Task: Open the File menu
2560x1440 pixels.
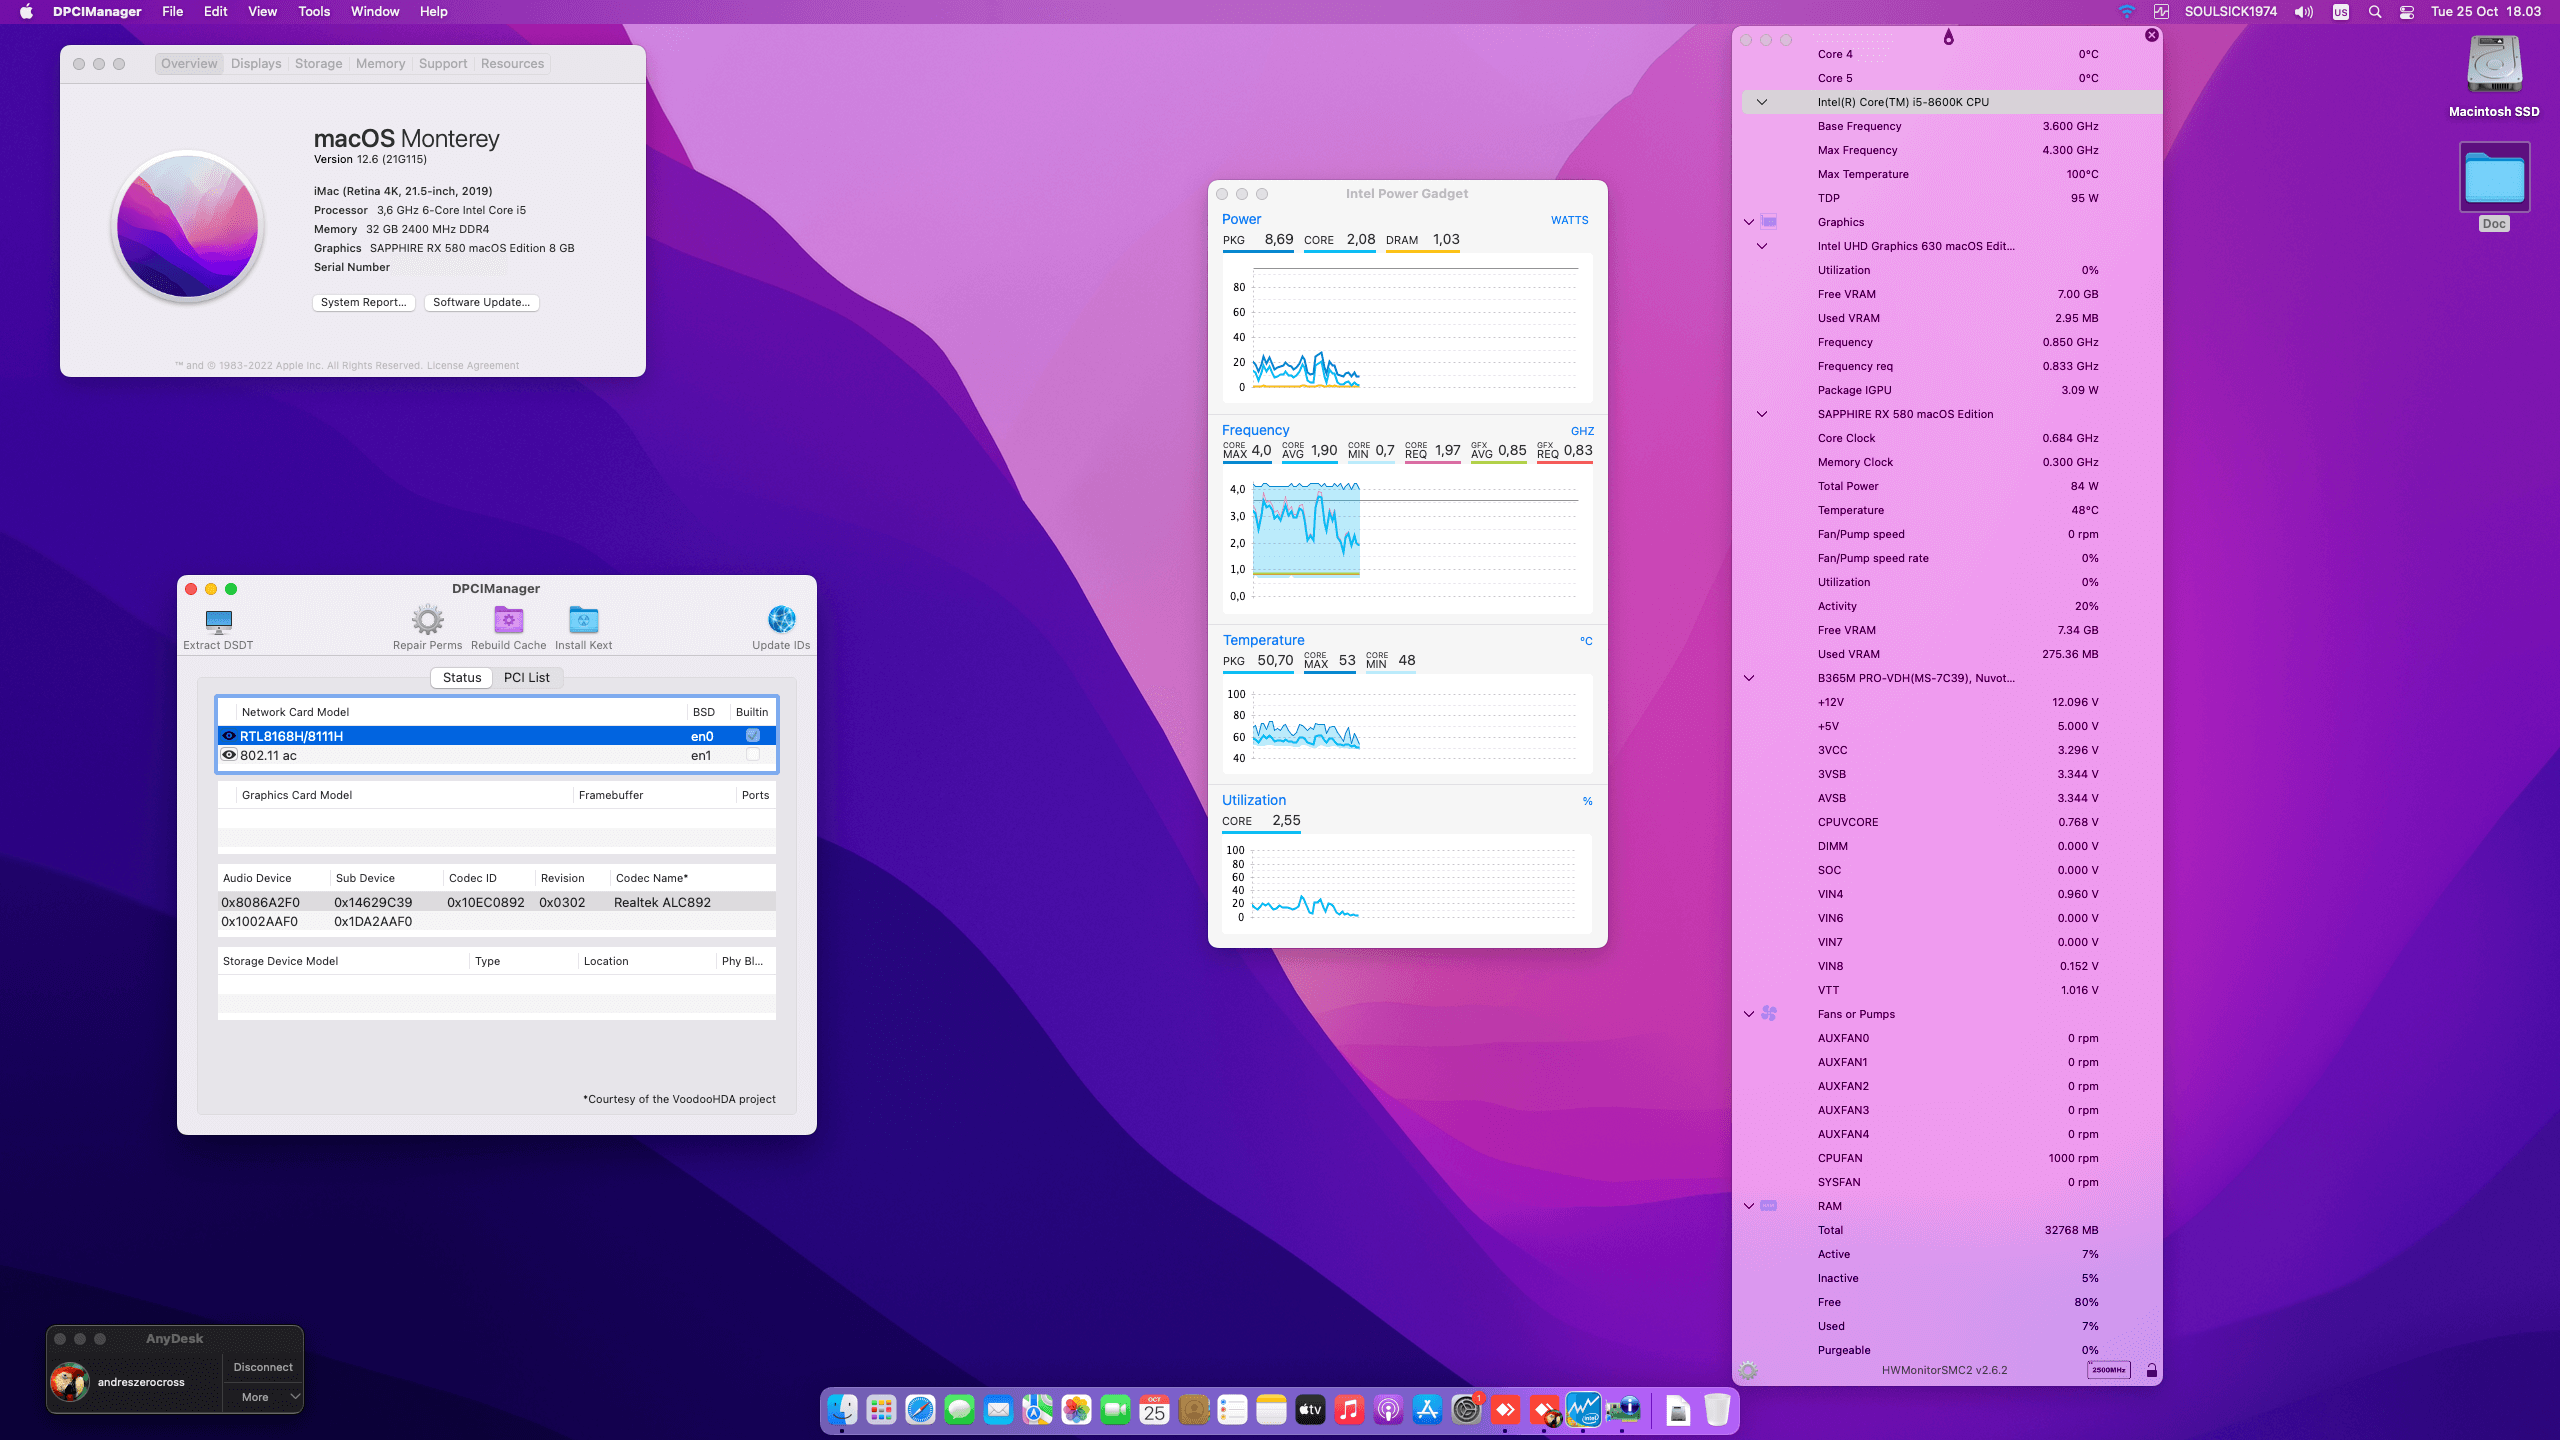Action: click(173, 12)
